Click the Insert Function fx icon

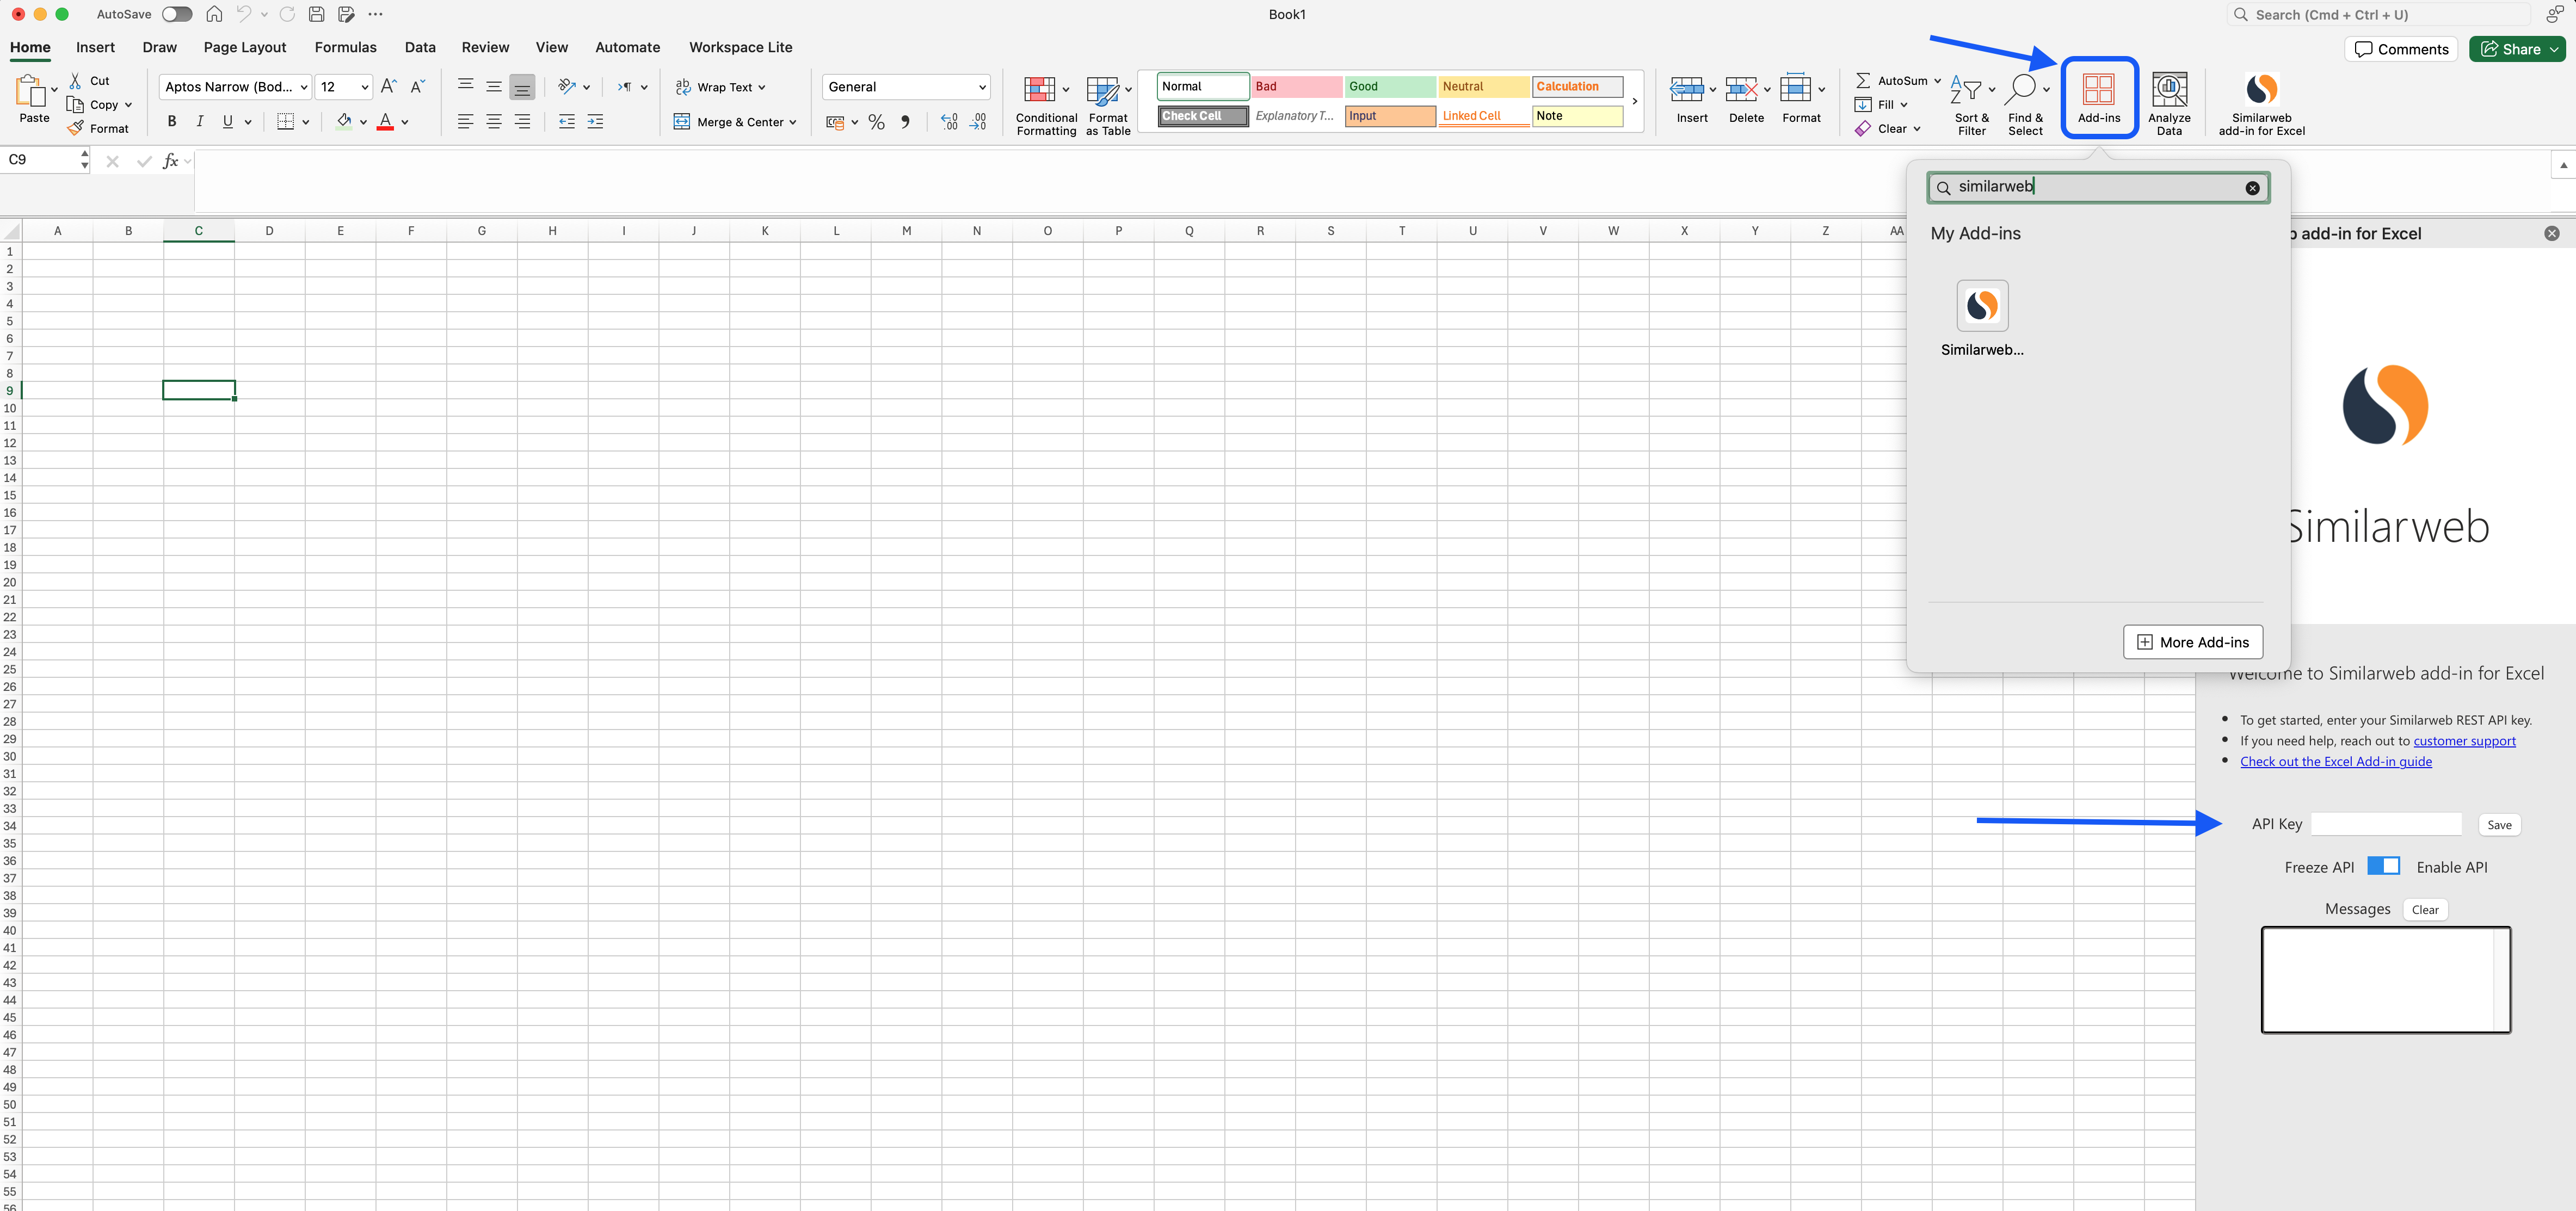[171, 160]
